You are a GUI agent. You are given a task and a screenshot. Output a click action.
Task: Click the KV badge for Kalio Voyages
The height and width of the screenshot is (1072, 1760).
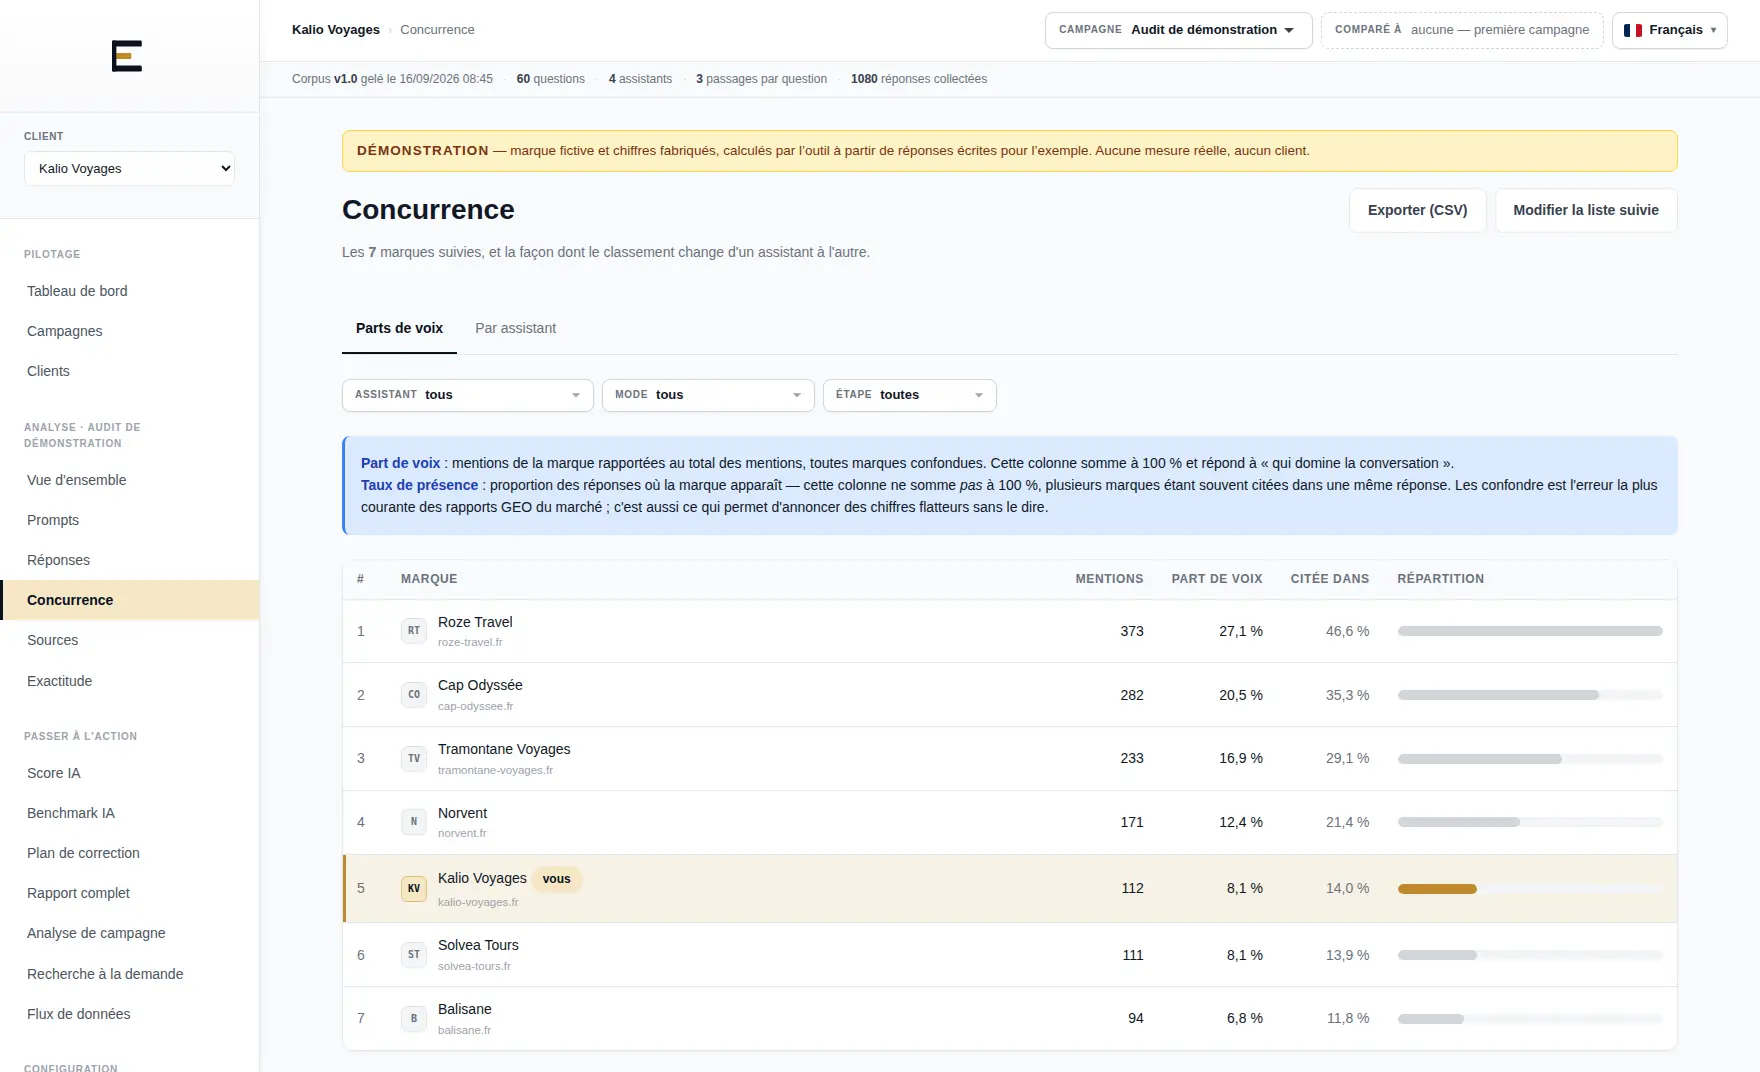[x=414, y=889]
